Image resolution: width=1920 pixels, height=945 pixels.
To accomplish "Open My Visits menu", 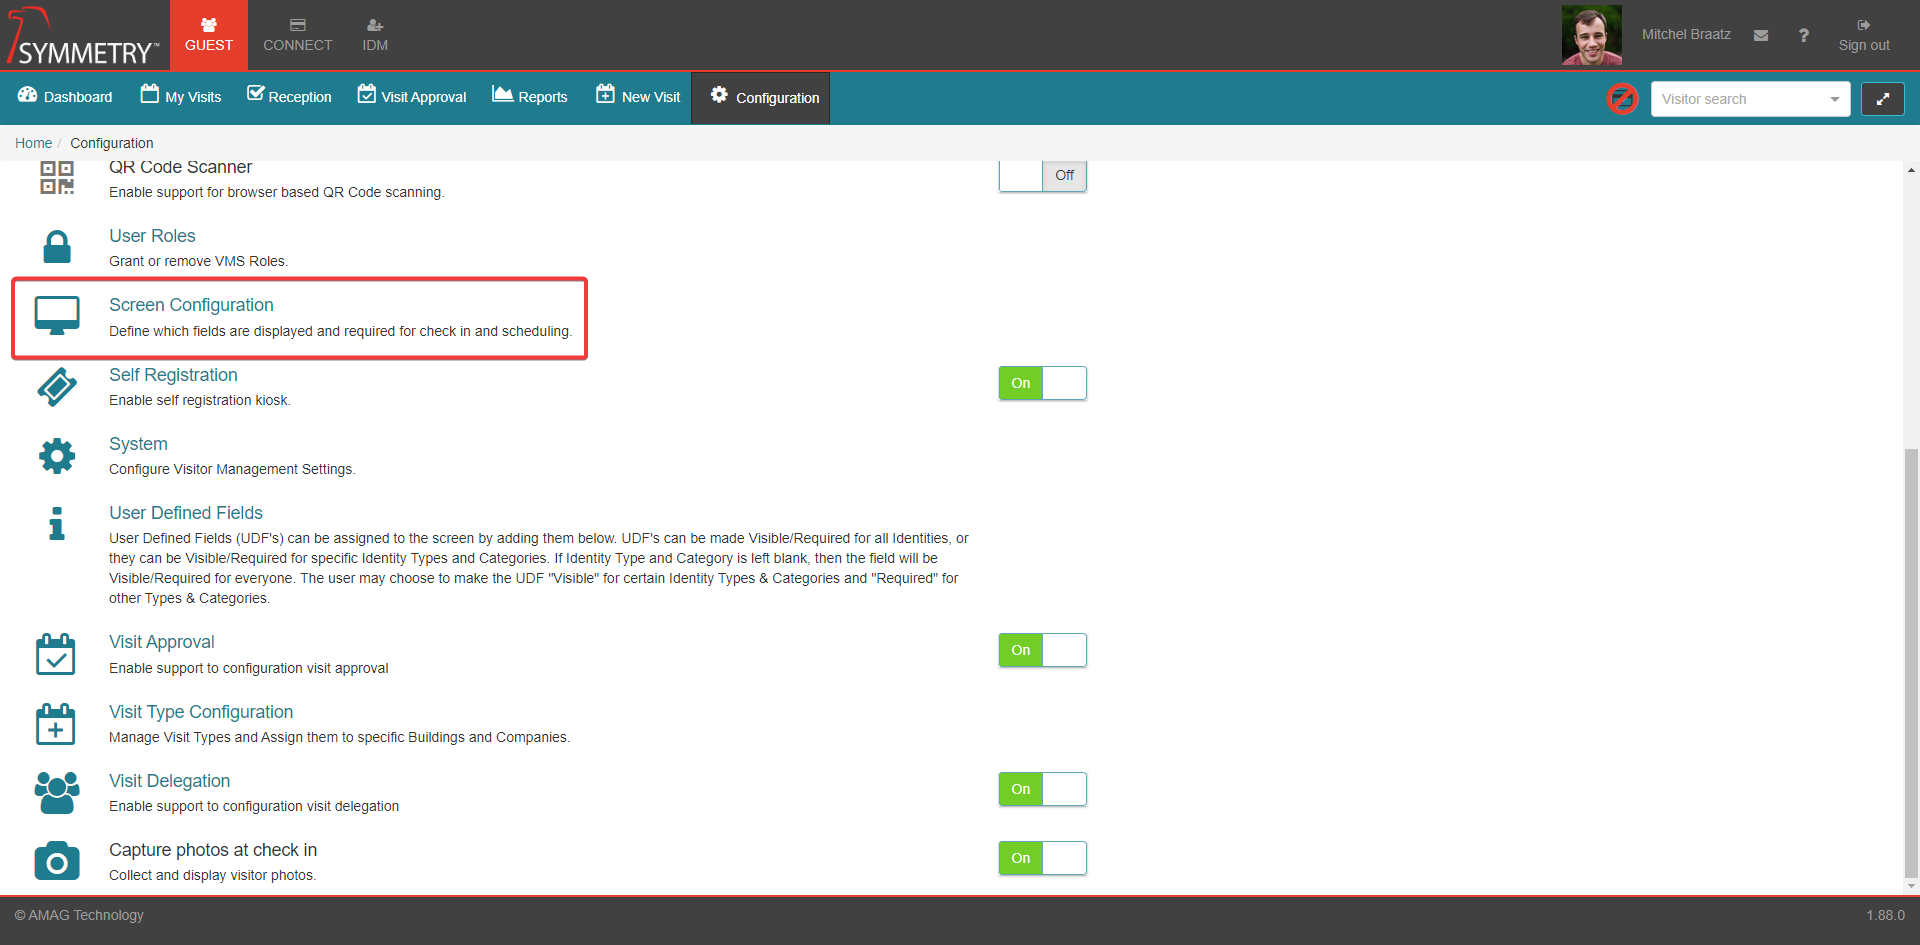I will pyautogui.click(x=181, y=97).
